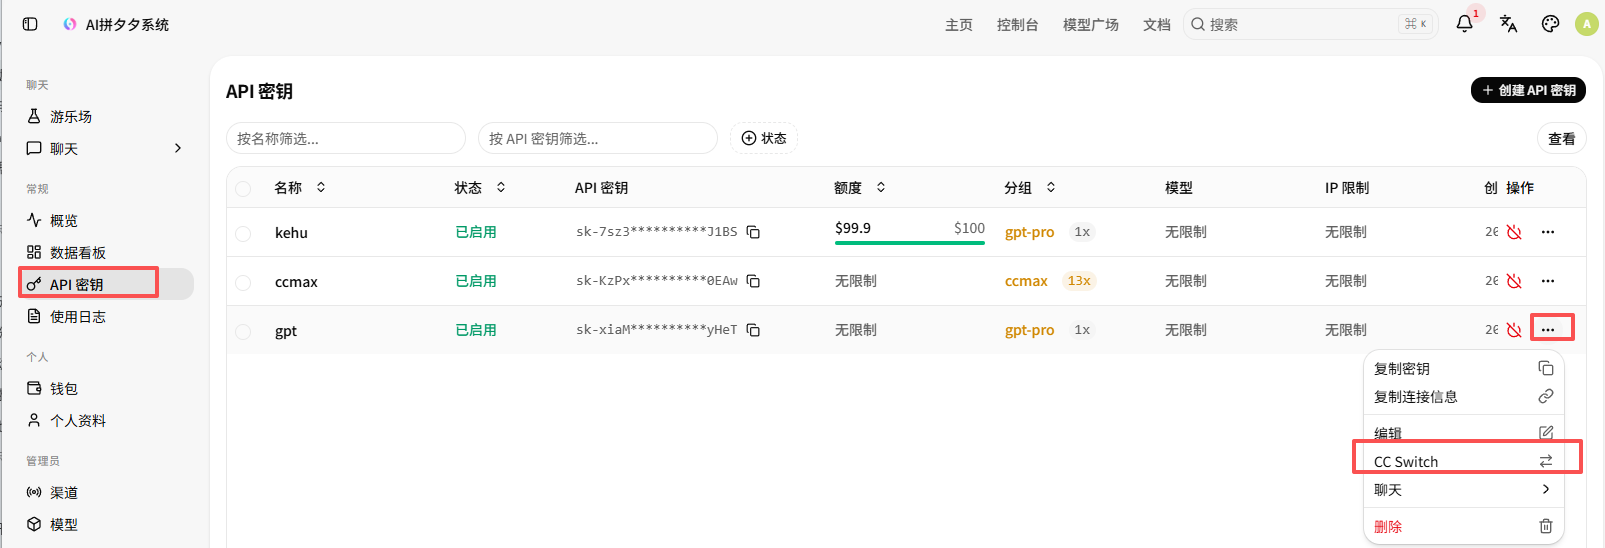Select the API 密钥 sidebar item

[106, 284]
